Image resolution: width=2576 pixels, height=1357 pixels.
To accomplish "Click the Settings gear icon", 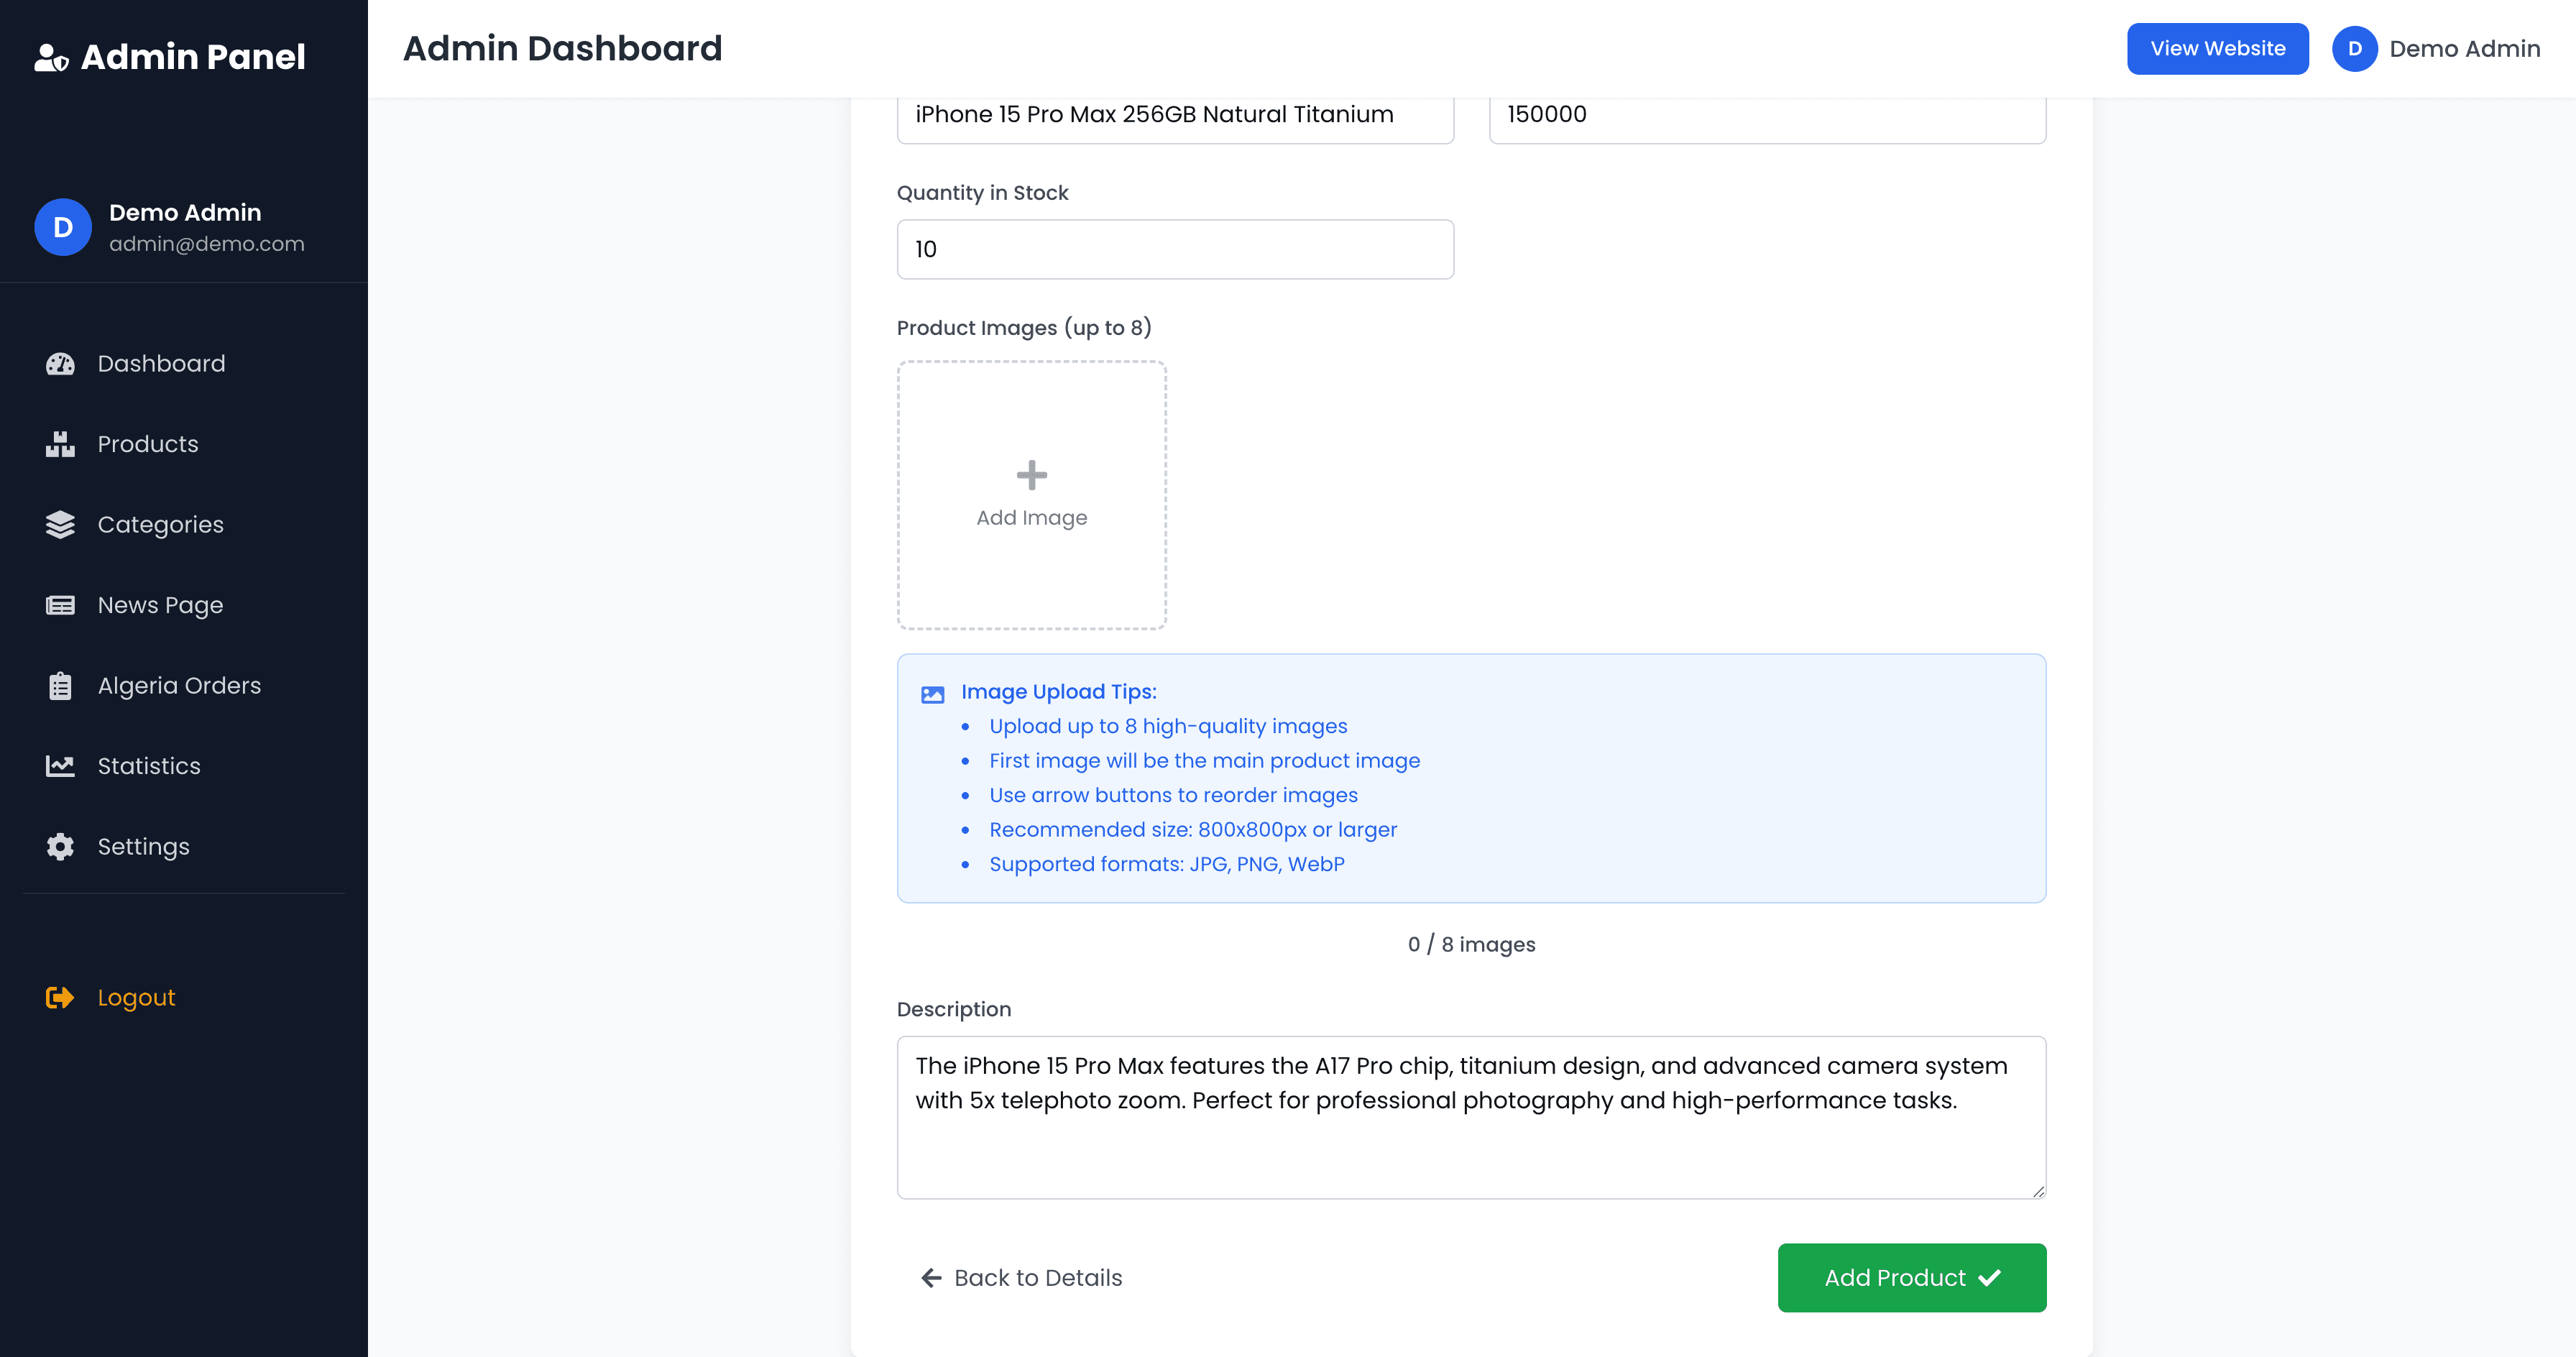I will coord(60,847).
